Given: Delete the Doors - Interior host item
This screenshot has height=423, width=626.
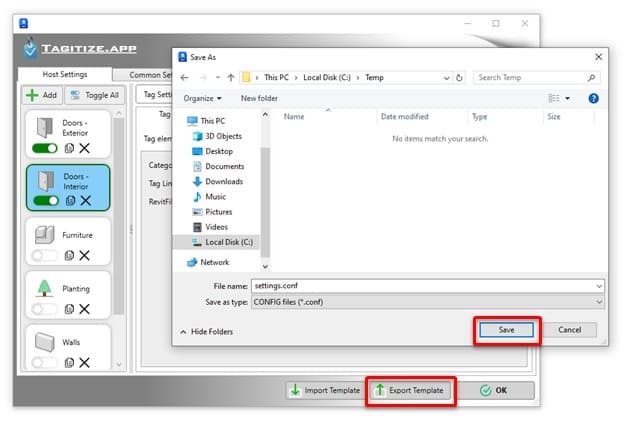Looking at the screenshot, I should [x=86, y=201].
